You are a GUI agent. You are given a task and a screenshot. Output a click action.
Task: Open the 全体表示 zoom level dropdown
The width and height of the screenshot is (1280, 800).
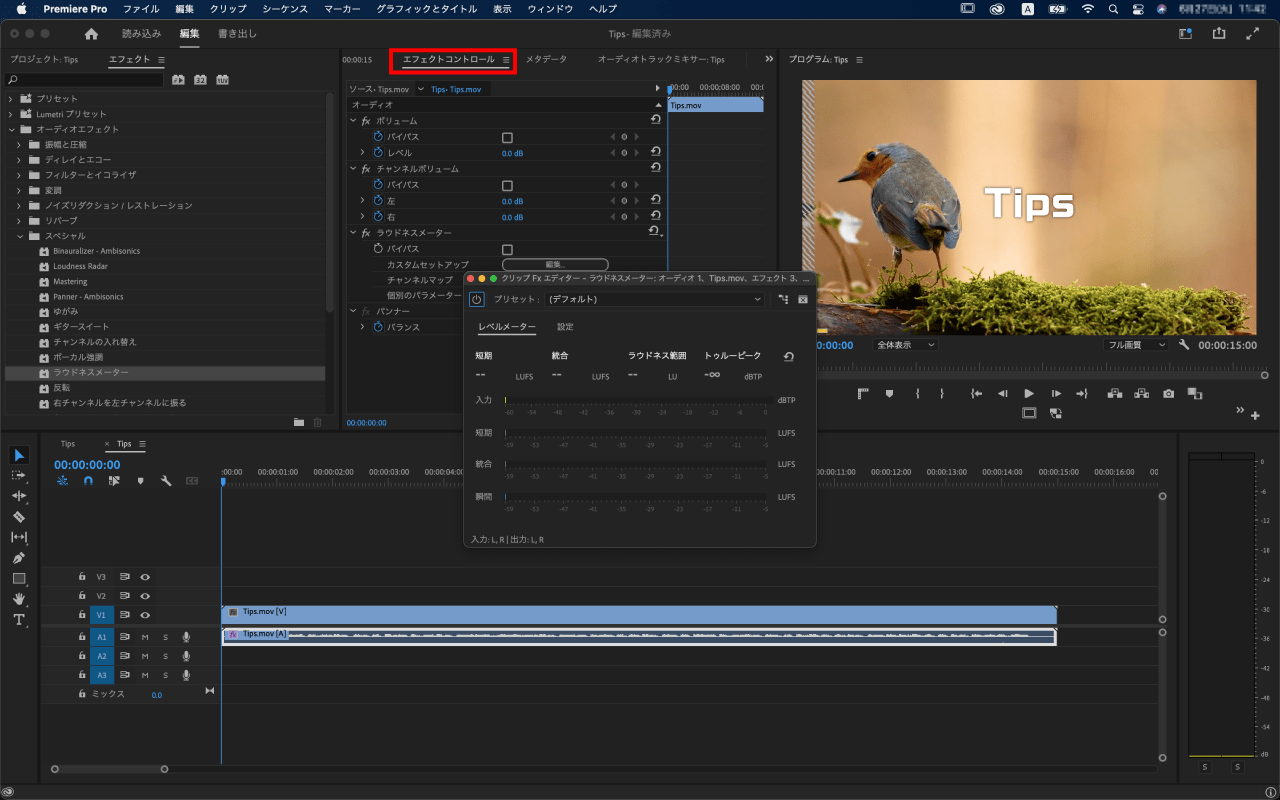pyautogui.click(x=906, y=345)
